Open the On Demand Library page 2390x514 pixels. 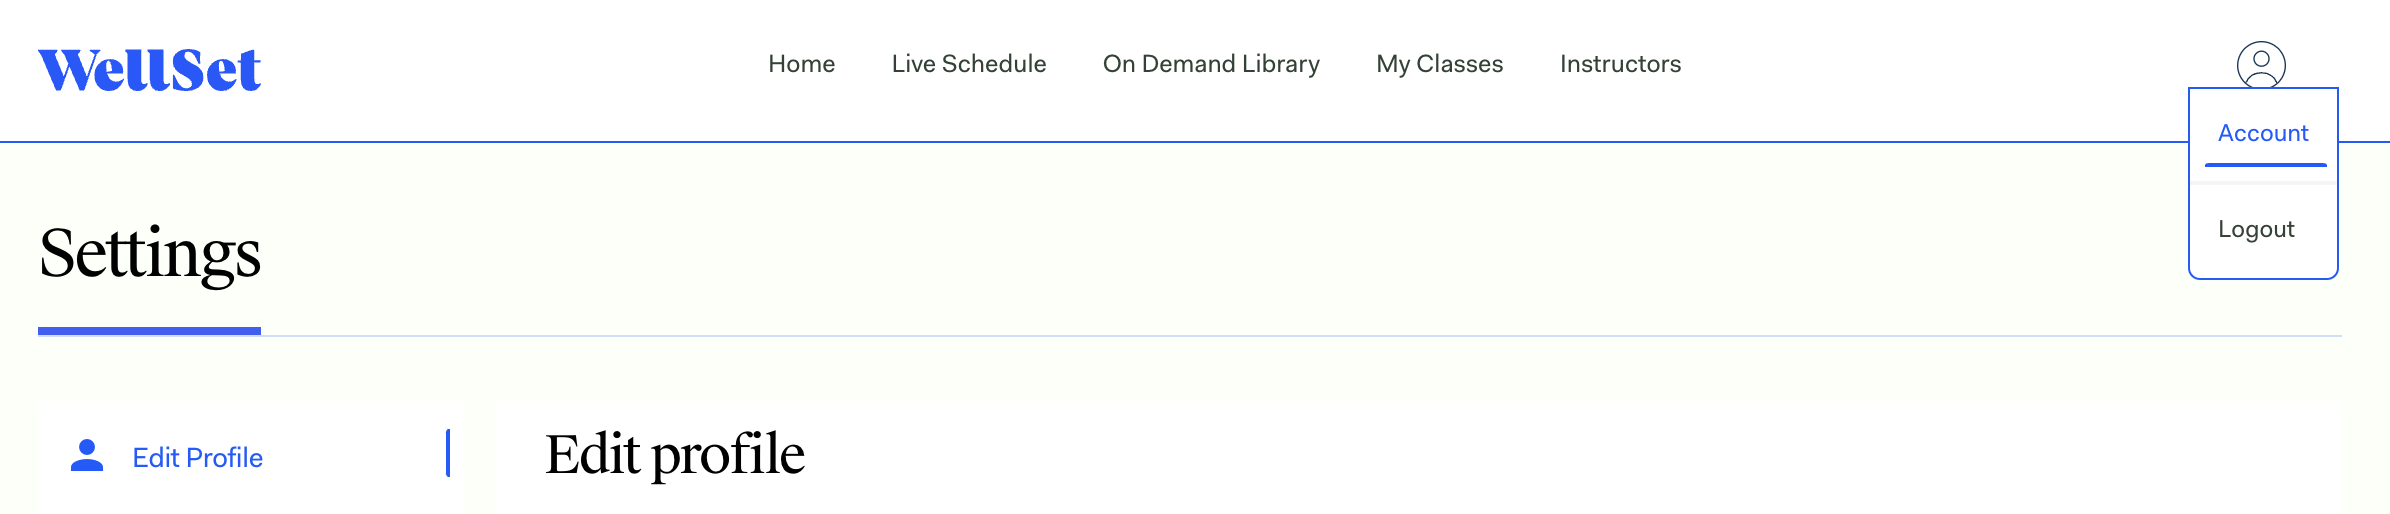tap(1211, 64)
